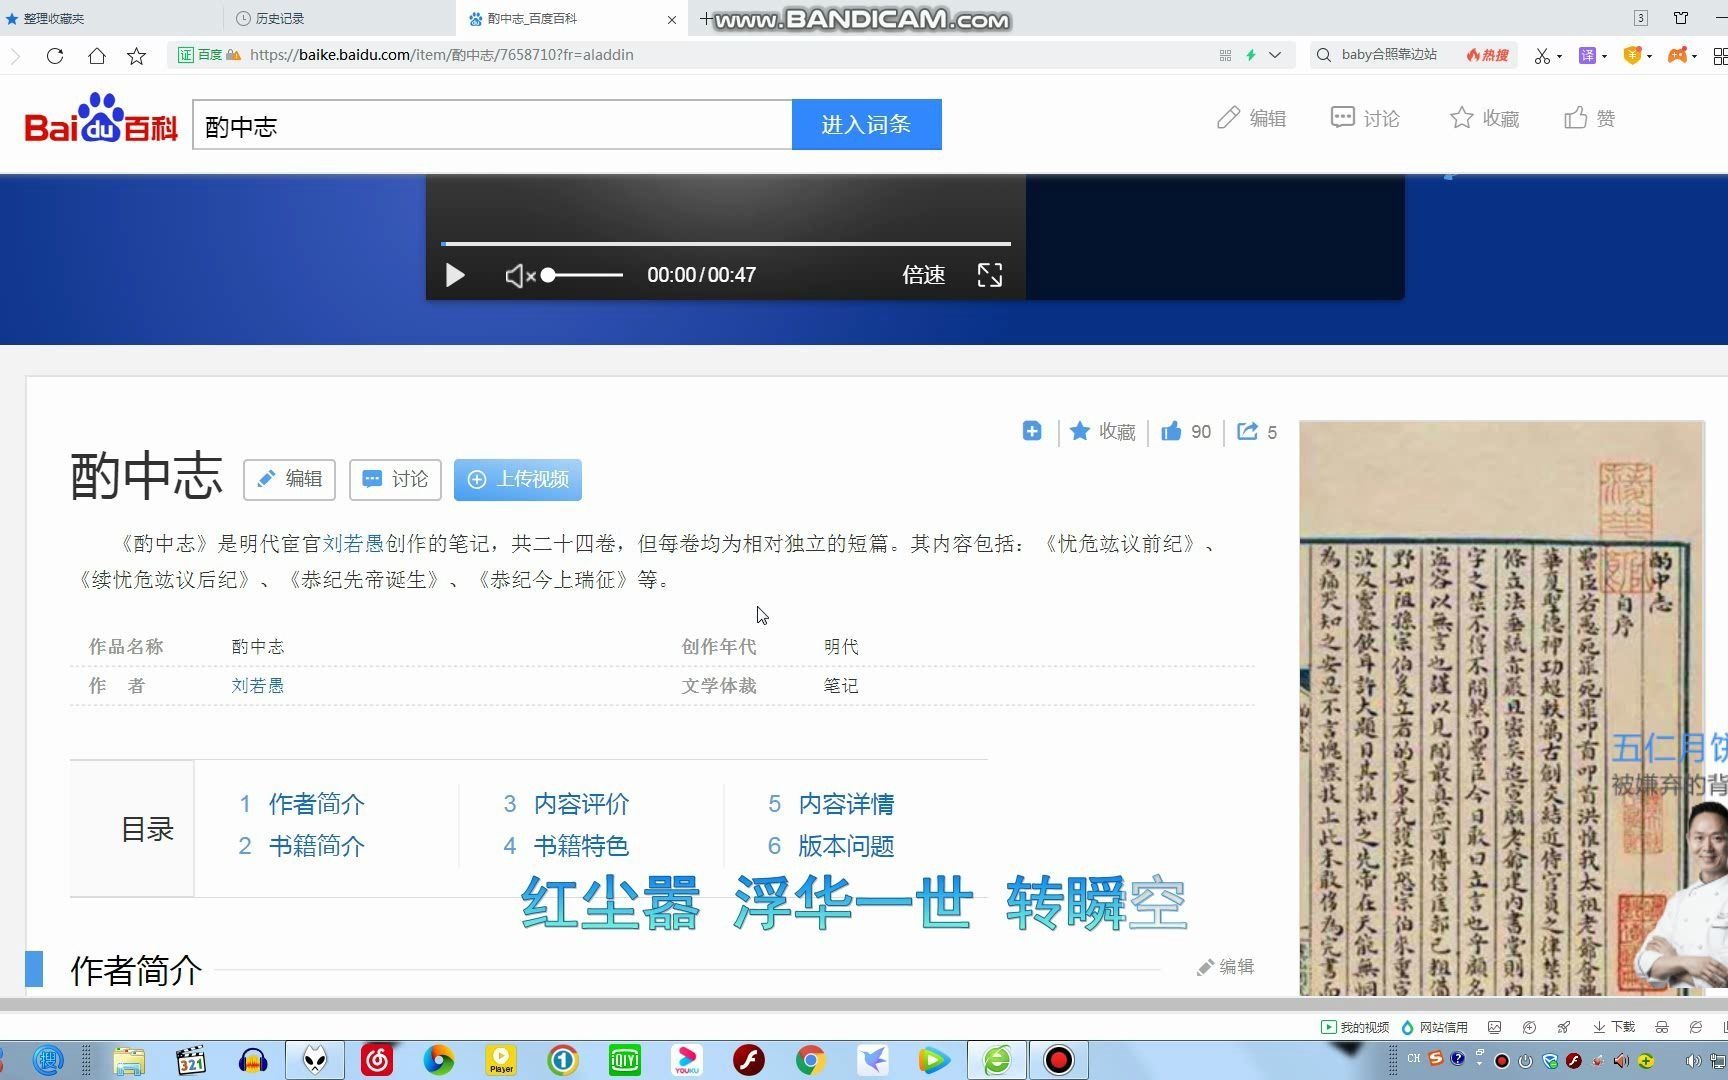The image size is (1728, 1080).
Task: Click the 收藏 star above the summary
Action: click(x=1103, y=431)
